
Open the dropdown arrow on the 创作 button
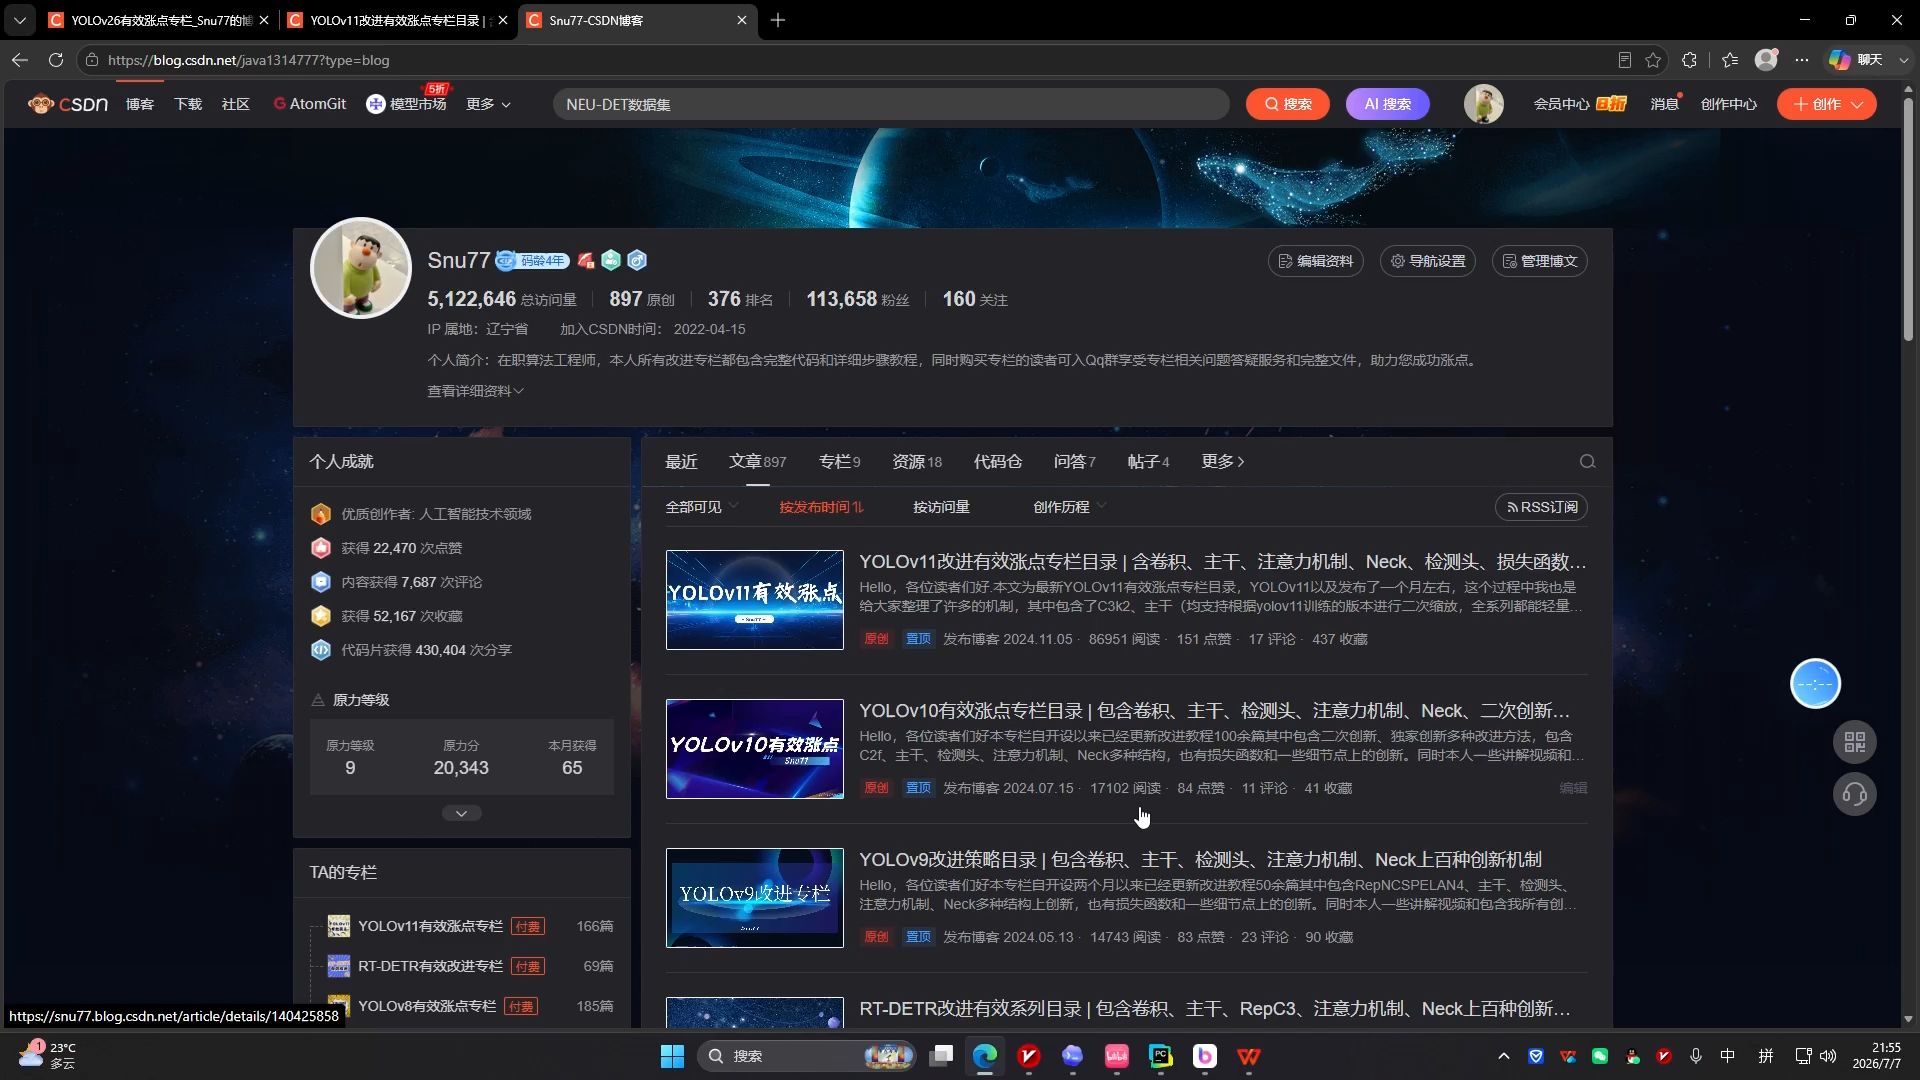[1857, 104]
